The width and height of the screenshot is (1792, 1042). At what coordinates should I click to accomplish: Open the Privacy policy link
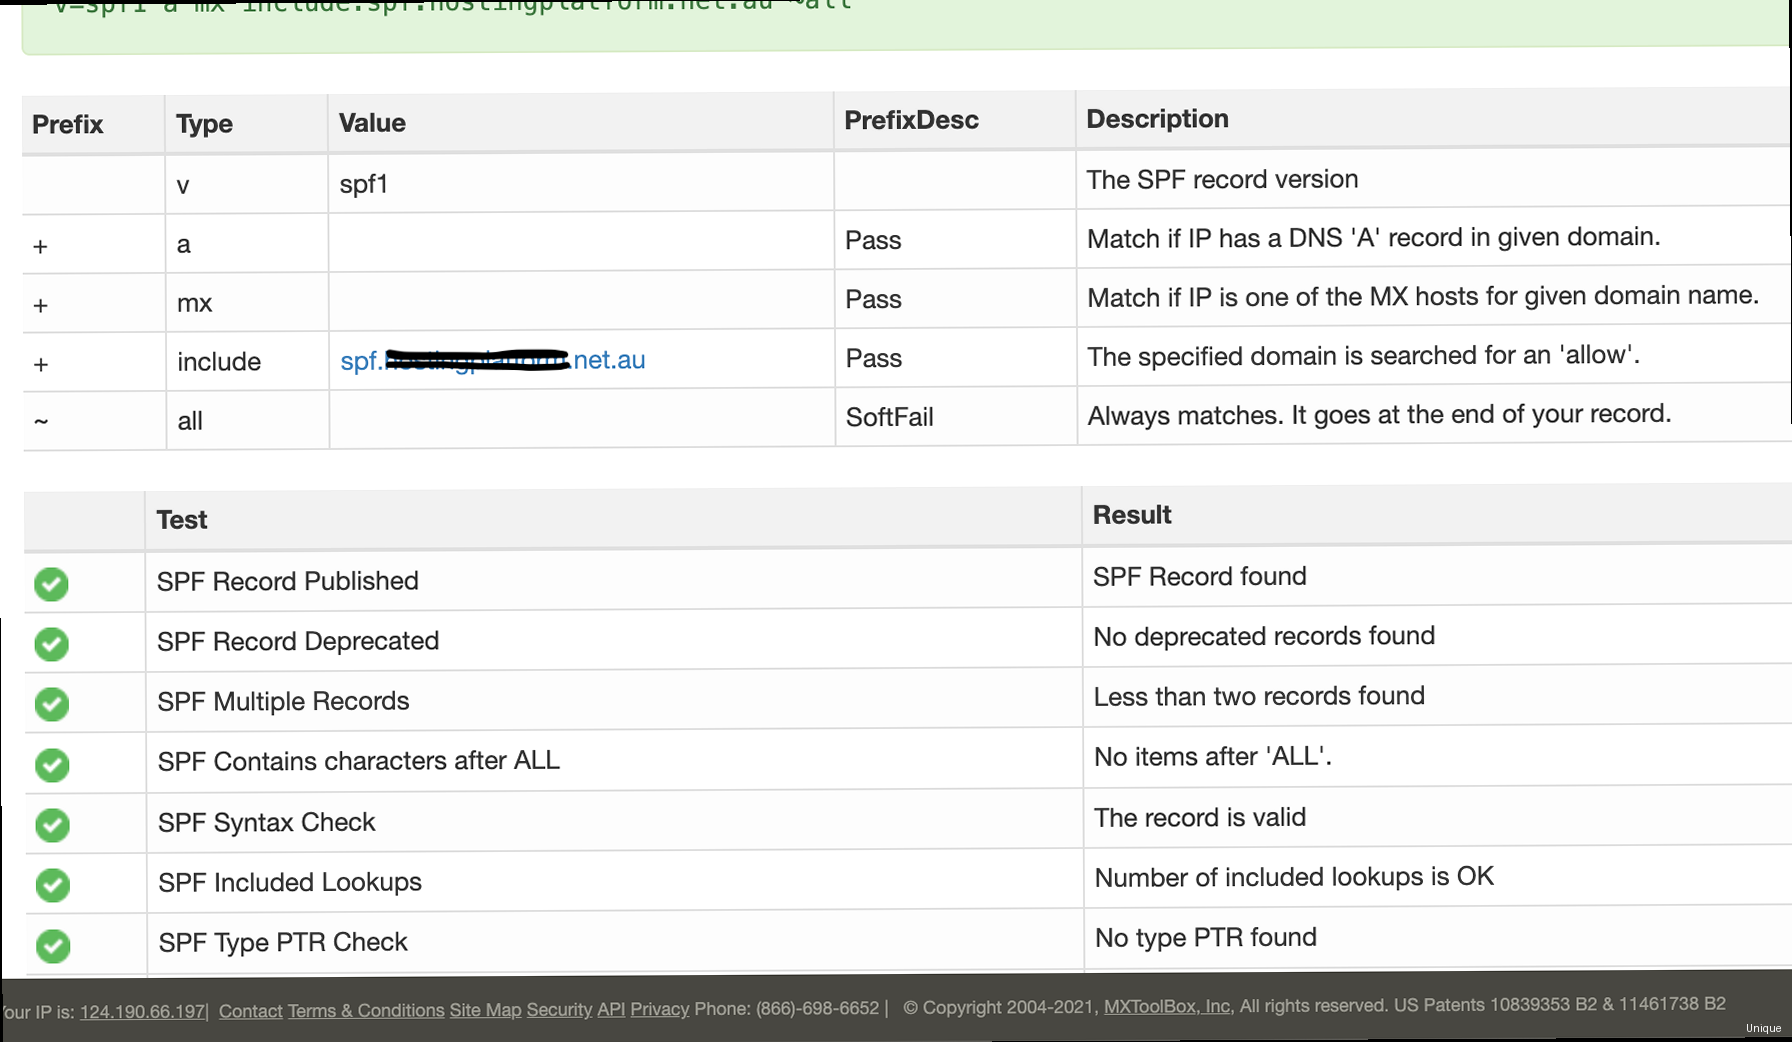tap(659, 1009)
